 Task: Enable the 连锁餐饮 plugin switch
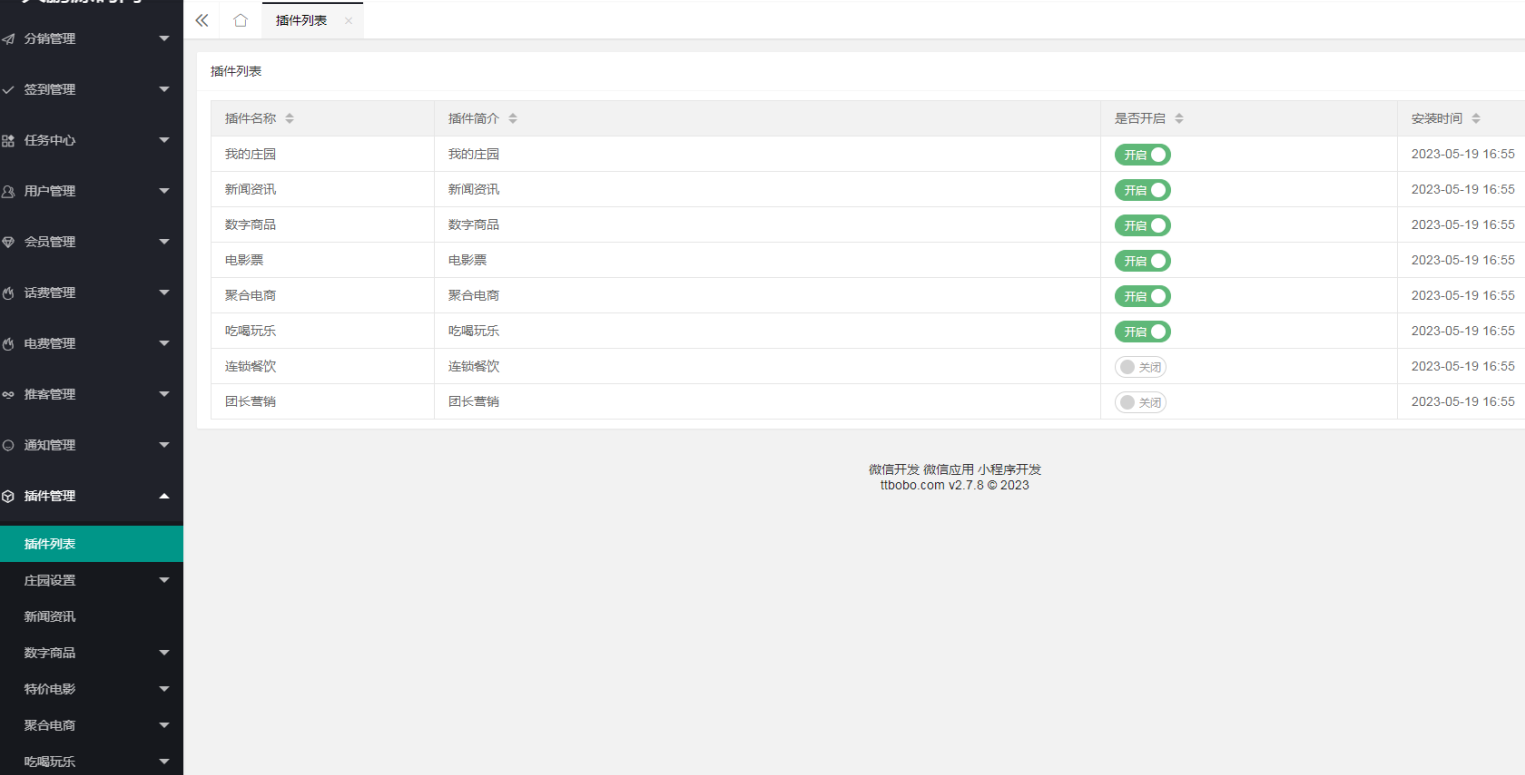(x=1141, y=367)
